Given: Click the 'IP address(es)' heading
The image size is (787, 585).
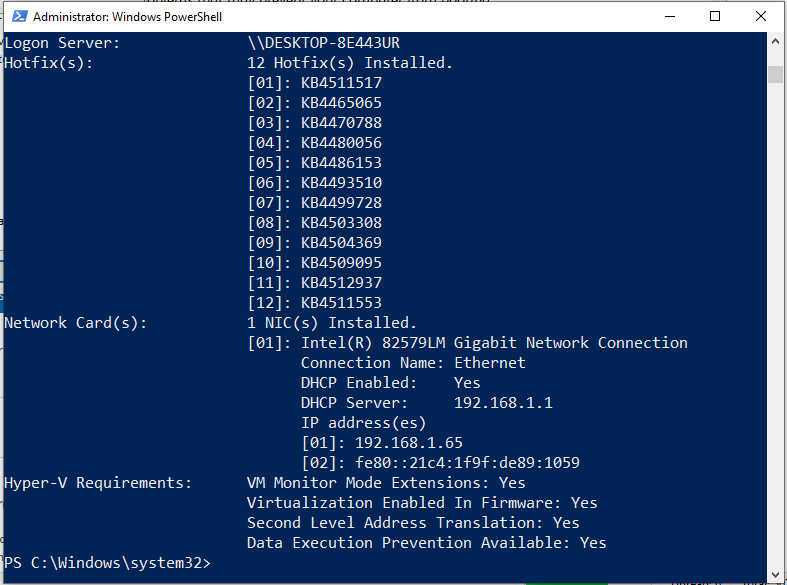Looking at the screenshot, I should [363, 423].
